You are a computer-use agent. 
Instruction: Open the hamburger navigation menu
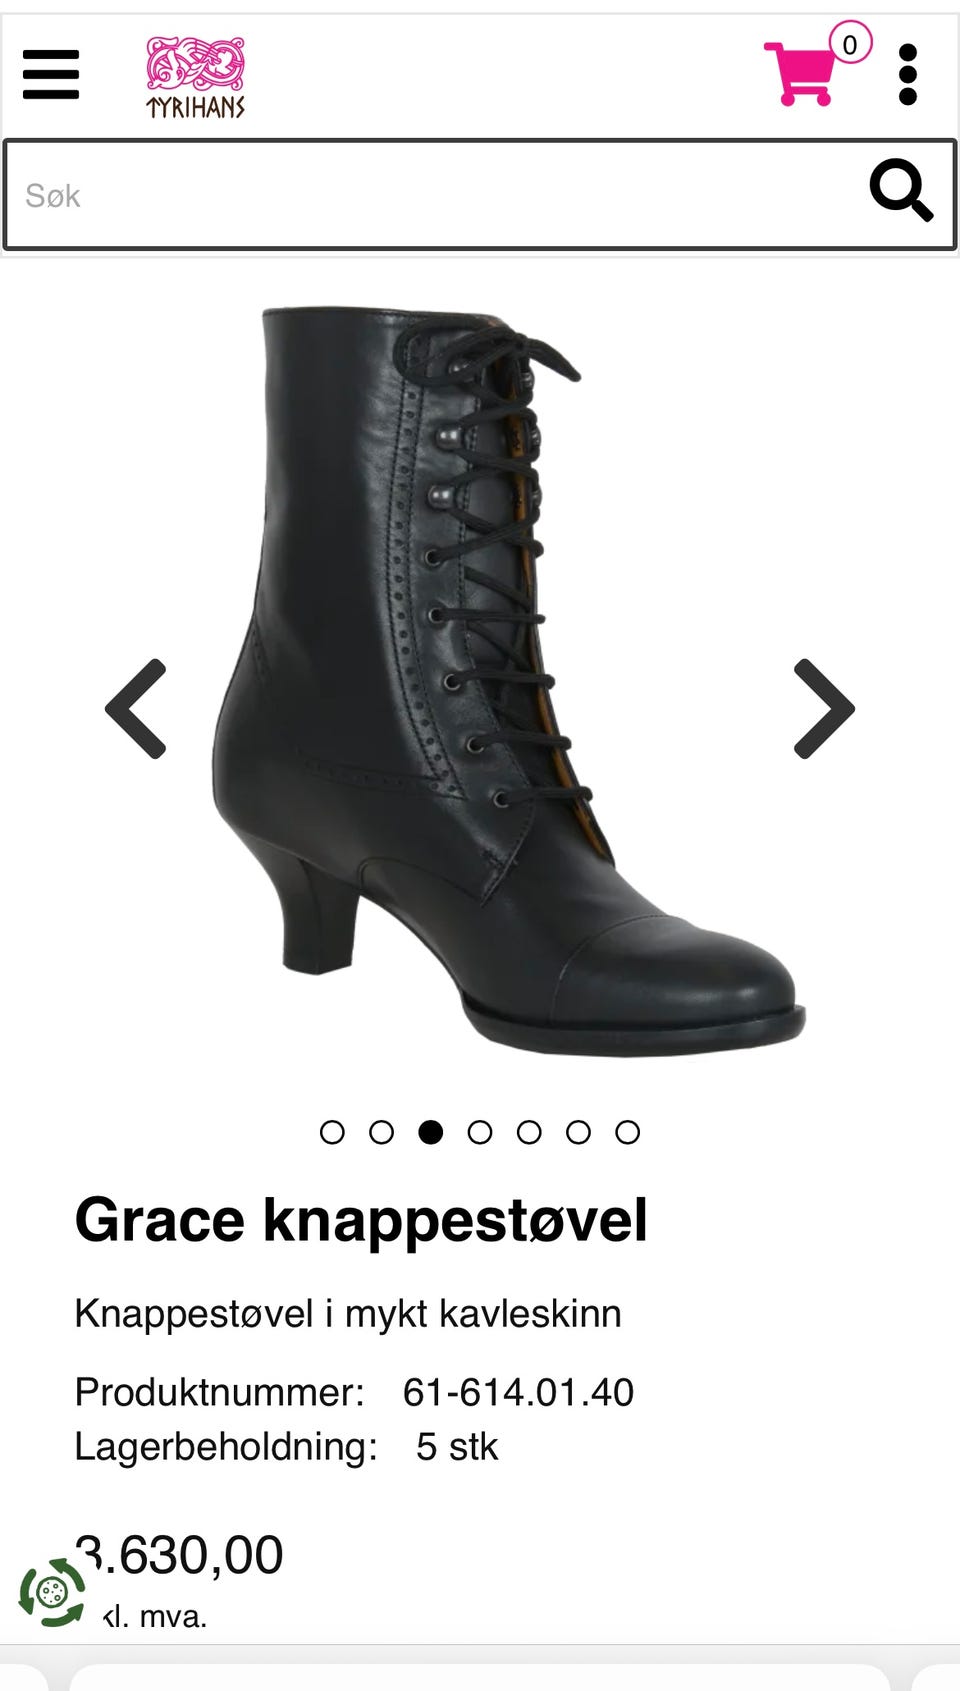(51, 75)
